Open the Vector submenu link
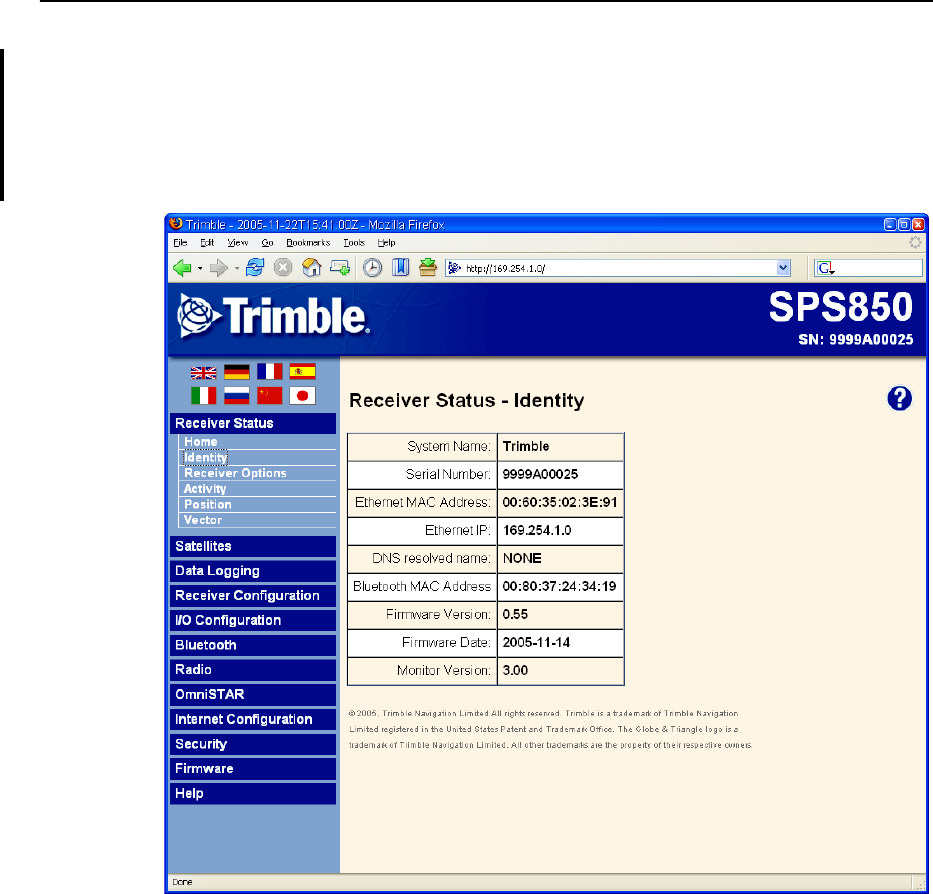The width and height of the screenshot is (933, 894). tap(203, 520)
